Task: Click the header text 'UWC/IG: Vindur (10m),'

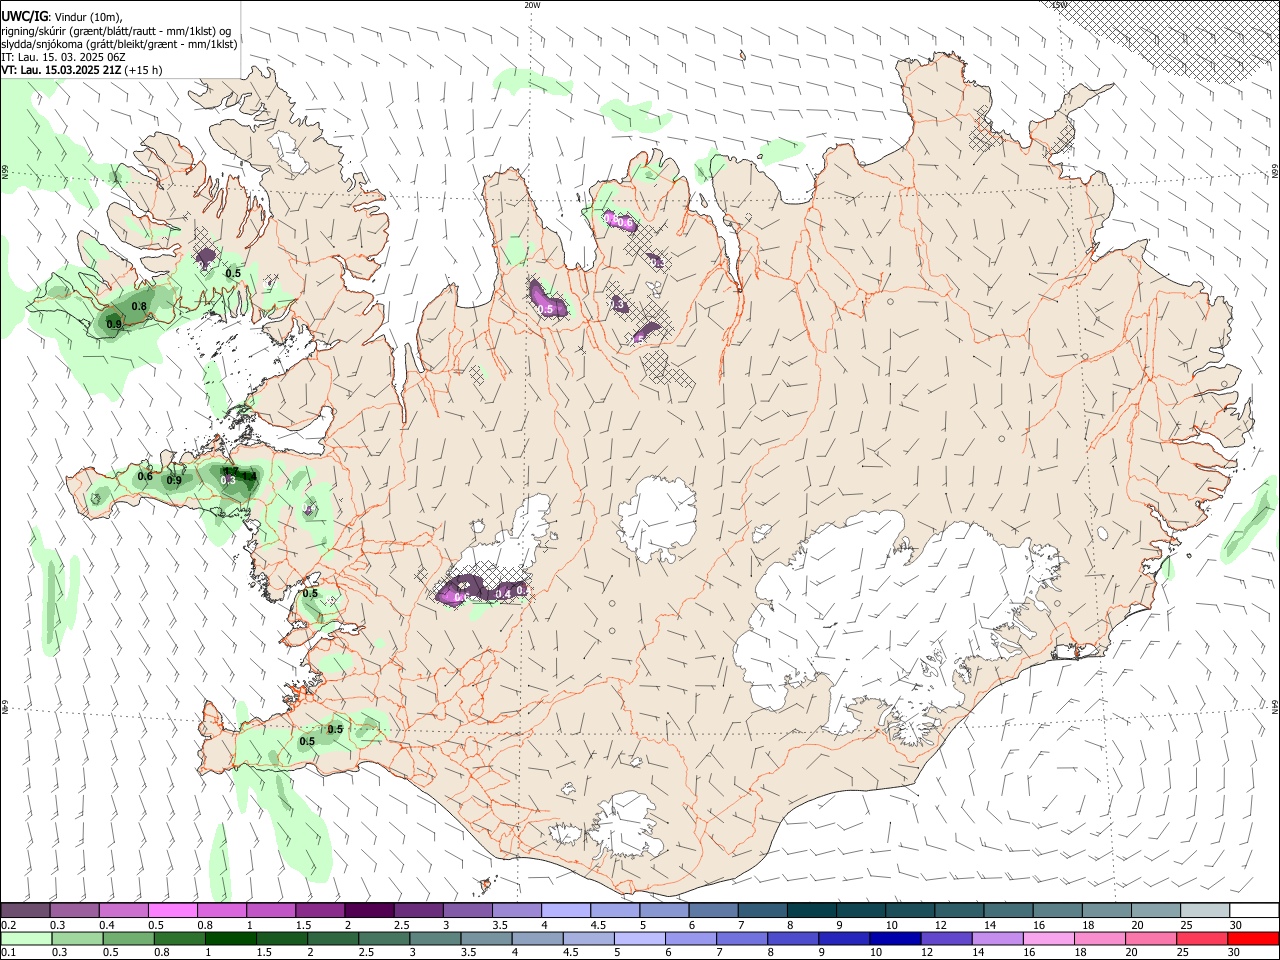Action: click(61, 17)
